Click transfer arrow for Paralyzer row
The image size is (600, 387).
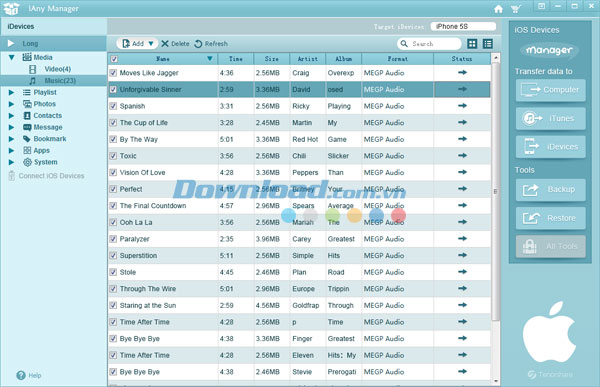click(x=462, y=238)
